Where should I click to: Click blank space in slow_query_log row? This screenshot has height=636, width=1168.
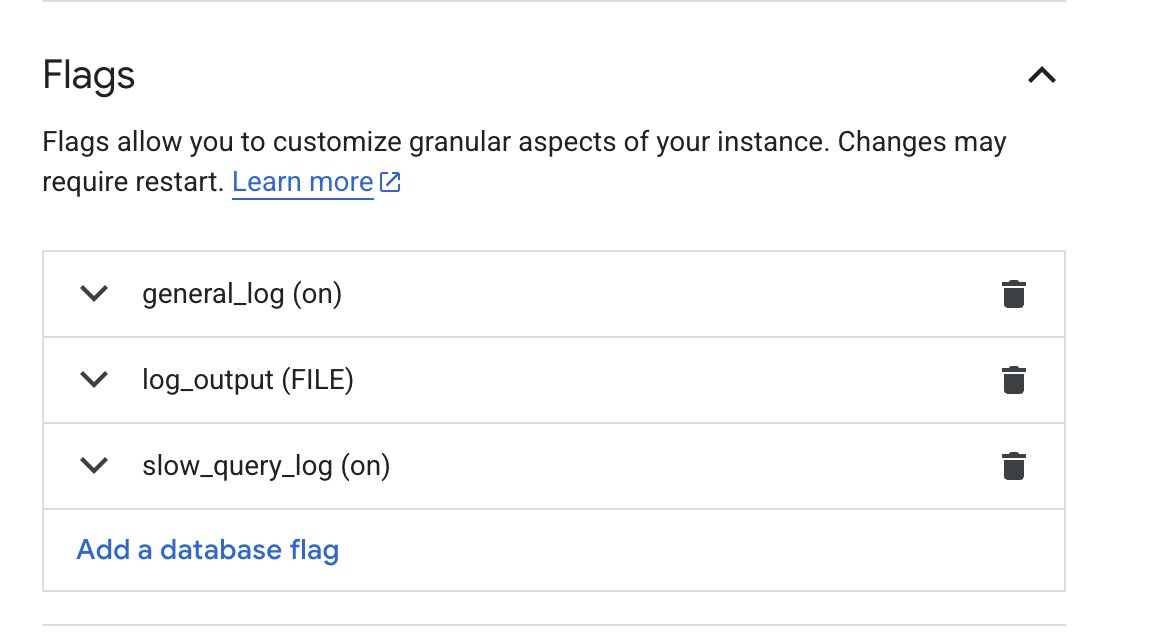pos(680,467)
